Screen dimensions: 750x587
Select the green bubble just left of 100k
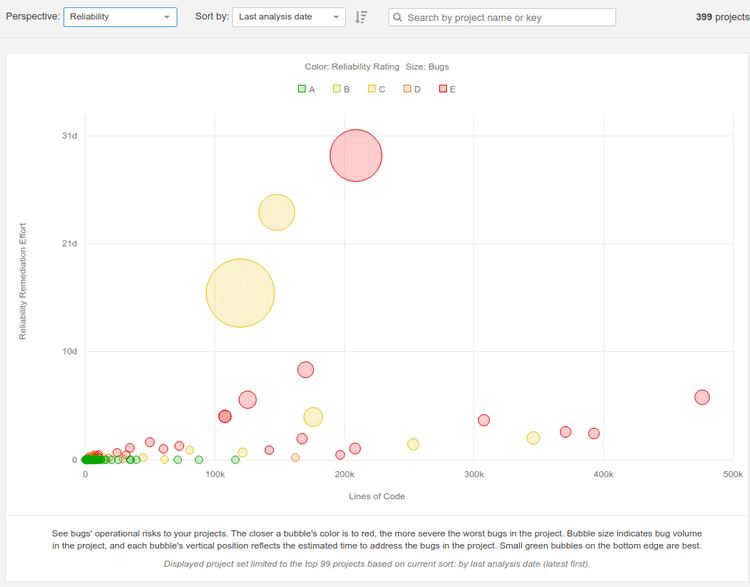click(199, 460)
